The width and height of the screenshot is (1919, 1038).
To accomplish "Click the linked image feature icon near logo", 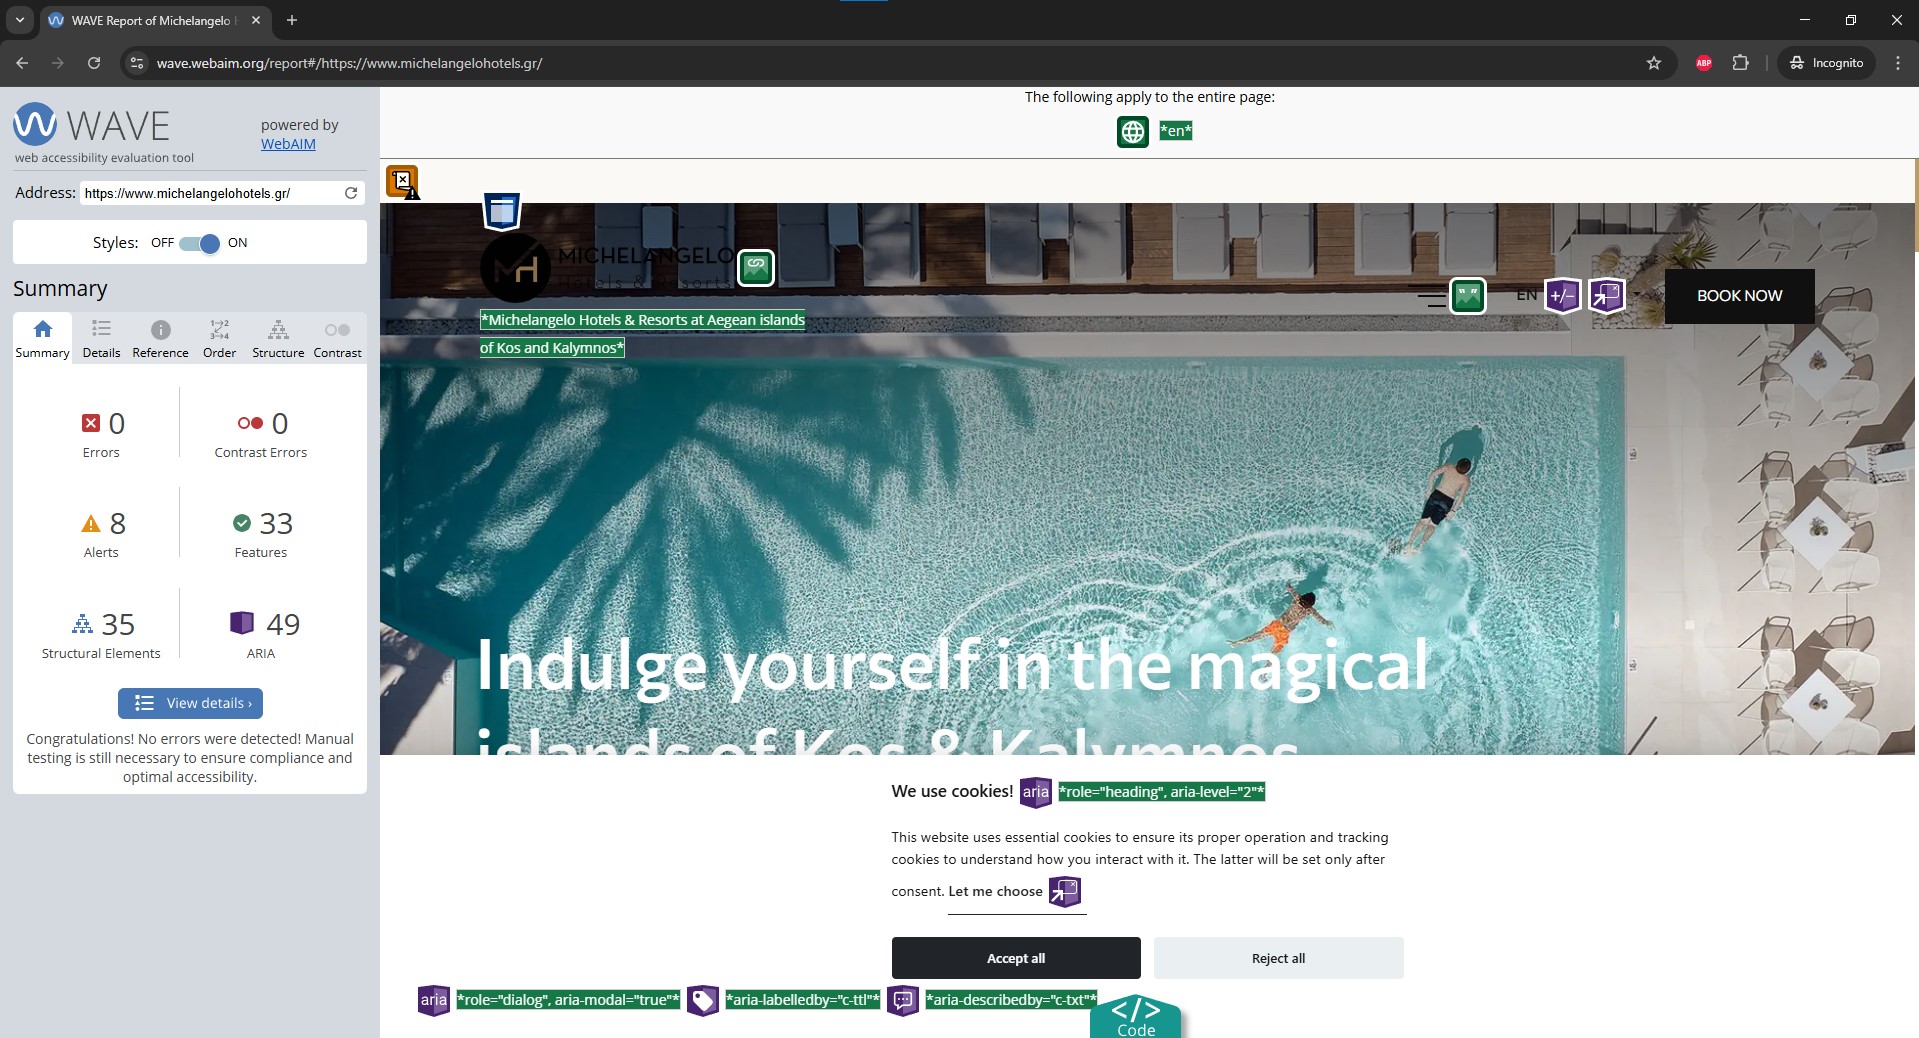I will (756, 267).
